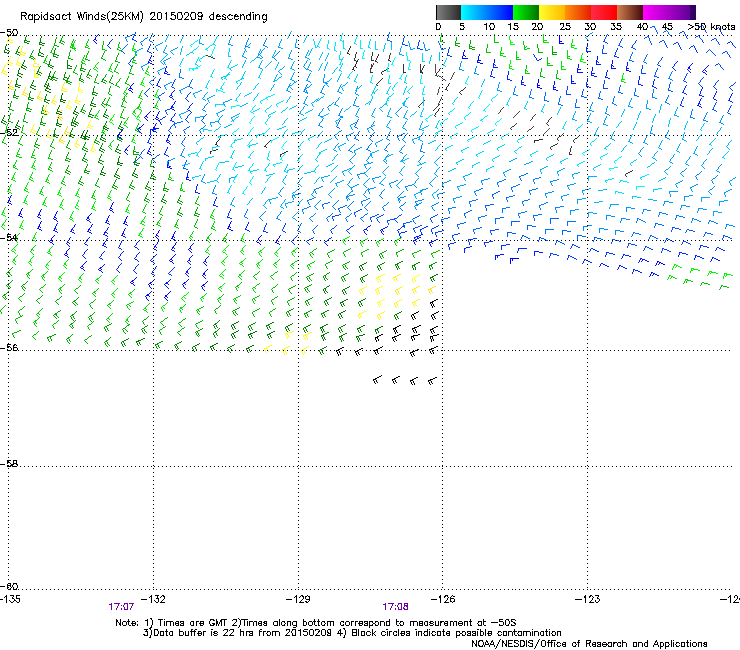740x650 pixels.
Task: Click the purple 17:08 swath time label
Action: click(x=395, y=607)
